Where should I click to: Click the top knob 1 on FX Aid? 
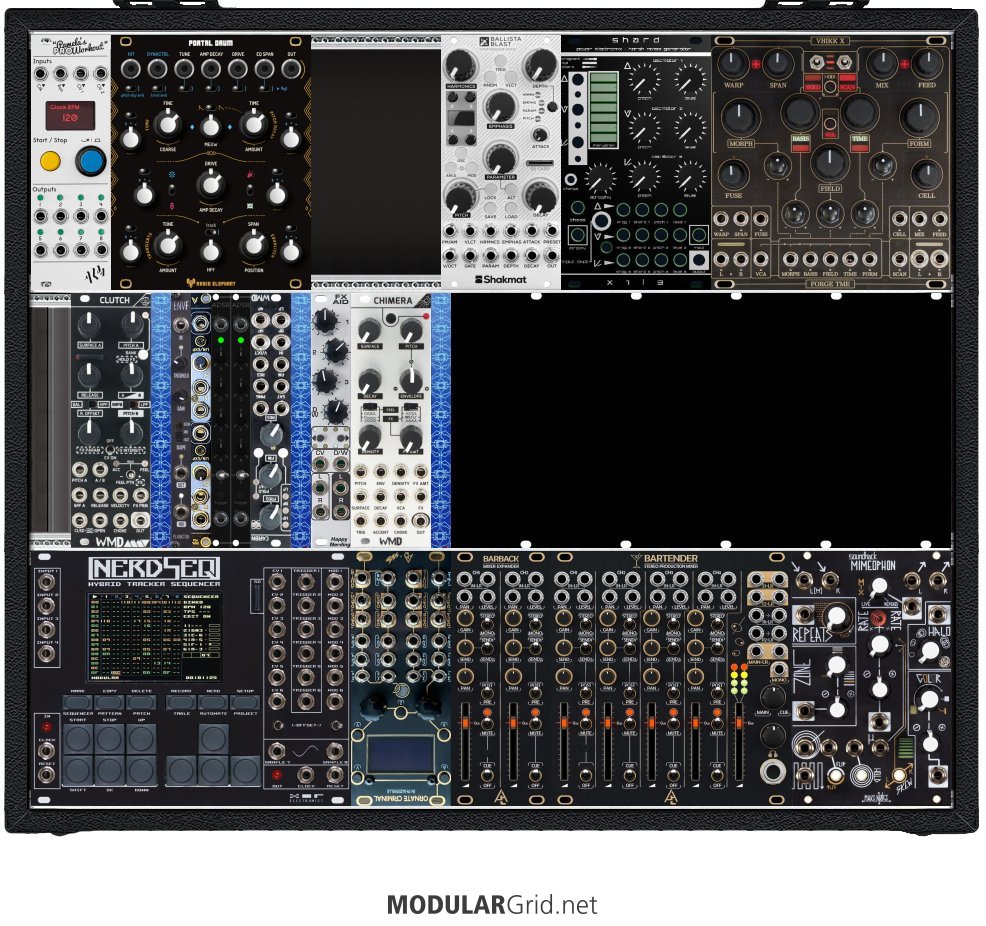coord(325,321)
